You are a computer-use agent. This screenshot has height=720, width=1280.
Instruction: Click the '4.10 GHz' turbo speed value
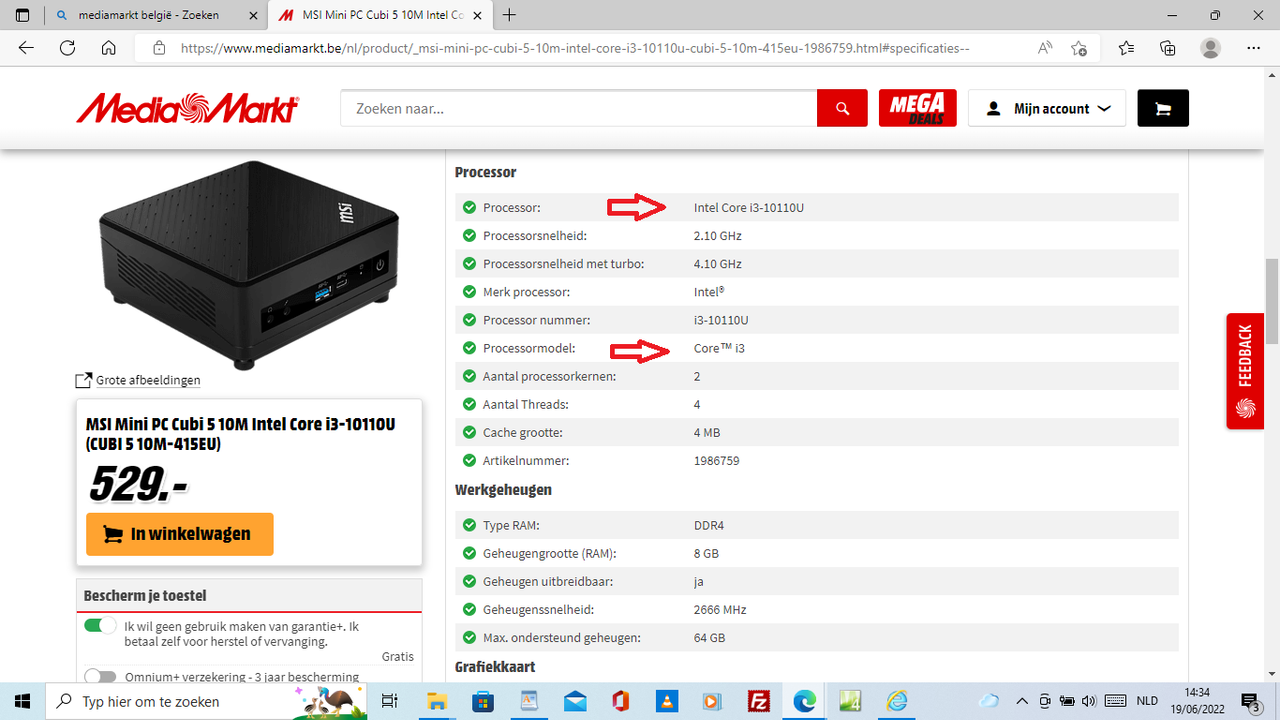click(x=718, y=264)
